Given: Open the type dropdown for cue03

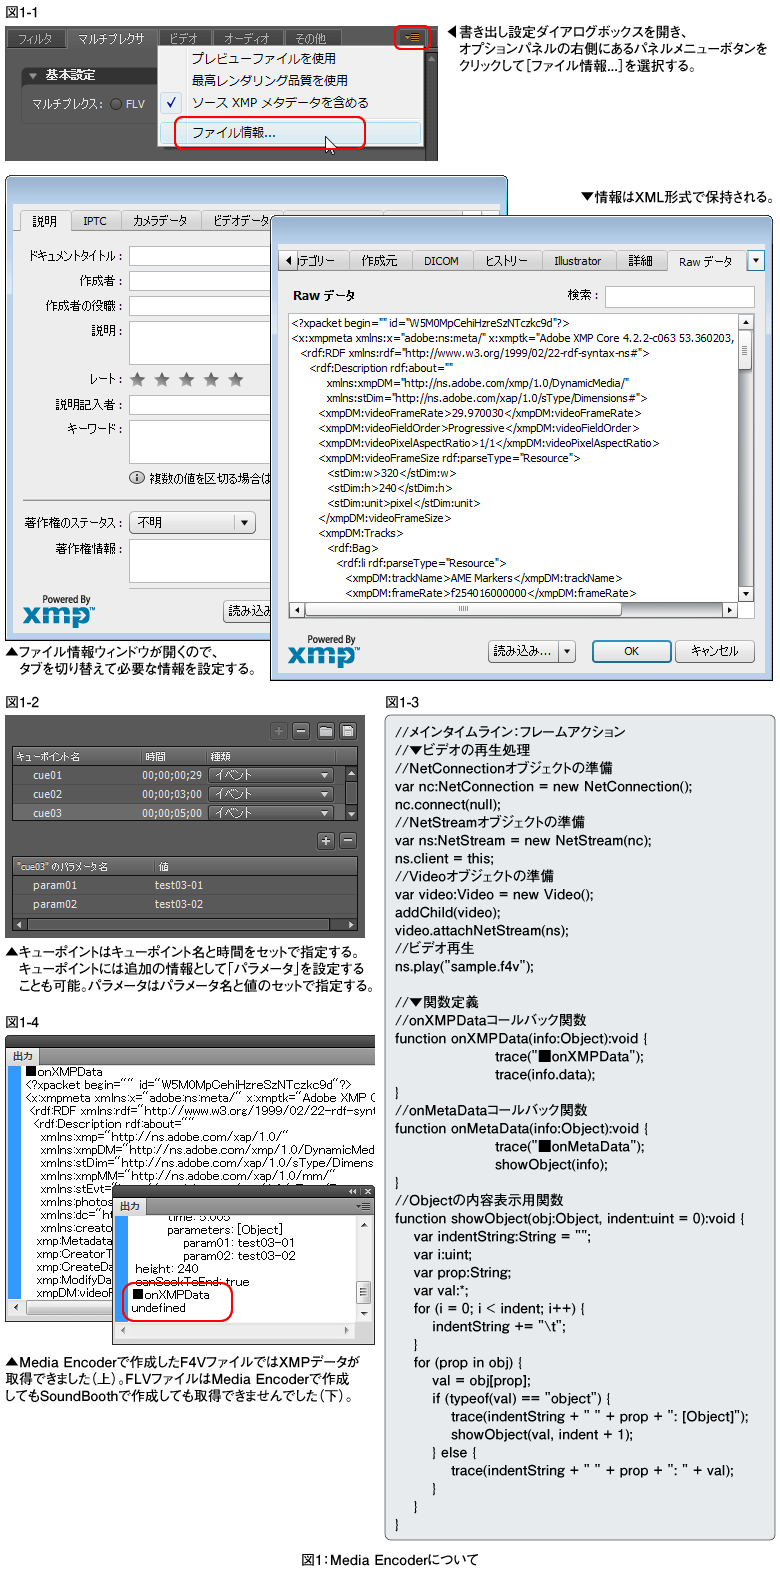Looking at the screenshot, I should click(272, 813).
